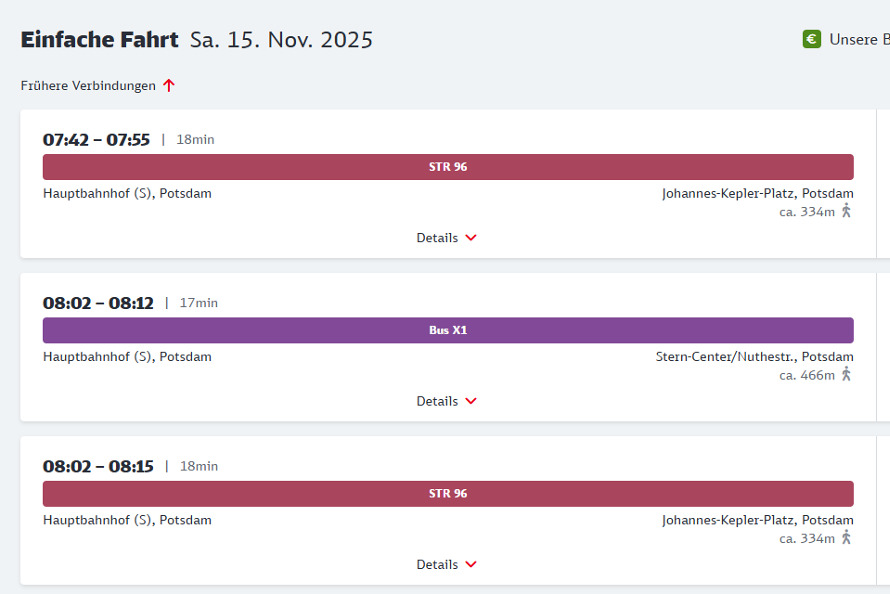Click walking icon in 08:02 – 08:15 connection
This screenshot has height=594, width=890.
point(846,538)
